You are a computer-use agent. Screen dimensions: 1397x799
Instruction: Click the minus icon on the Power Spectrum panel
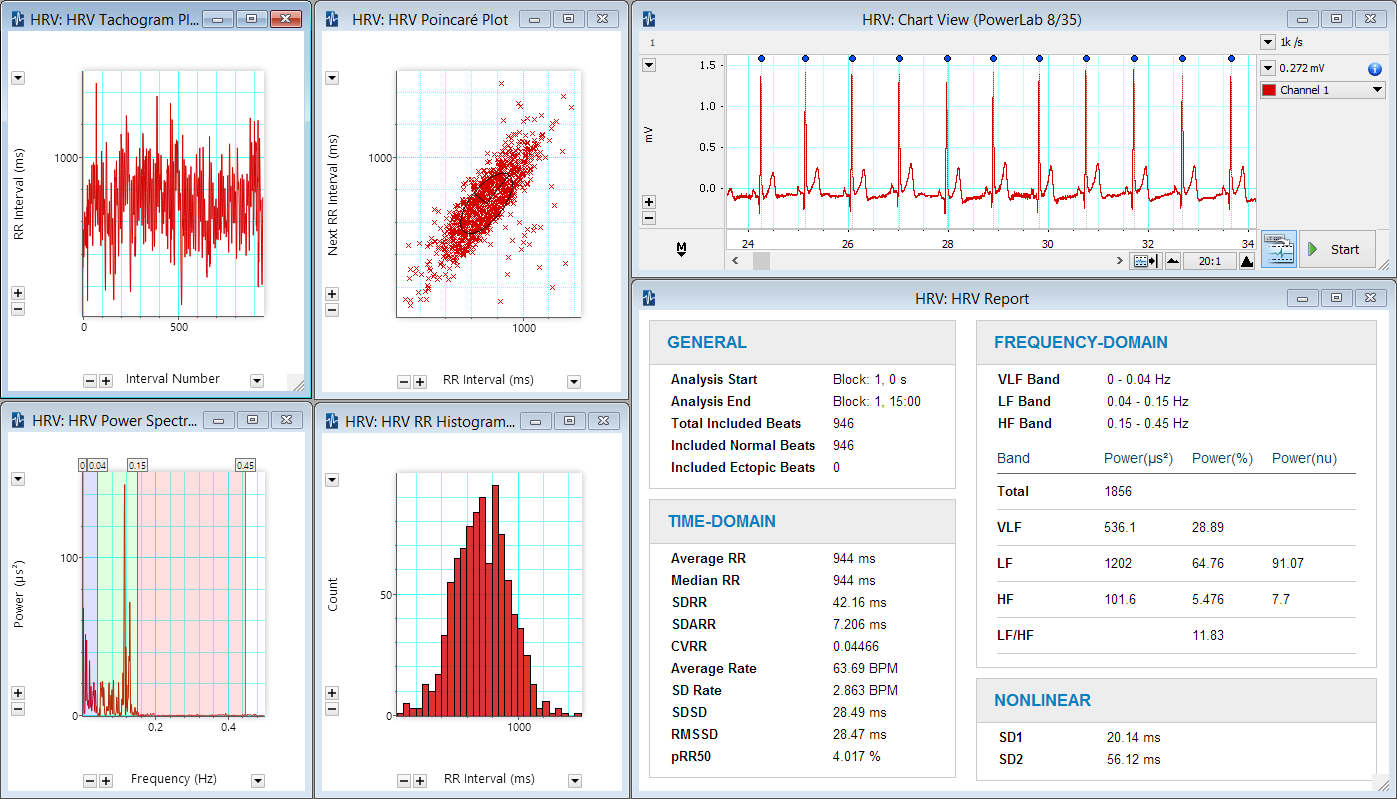click(x=18, y=708)
